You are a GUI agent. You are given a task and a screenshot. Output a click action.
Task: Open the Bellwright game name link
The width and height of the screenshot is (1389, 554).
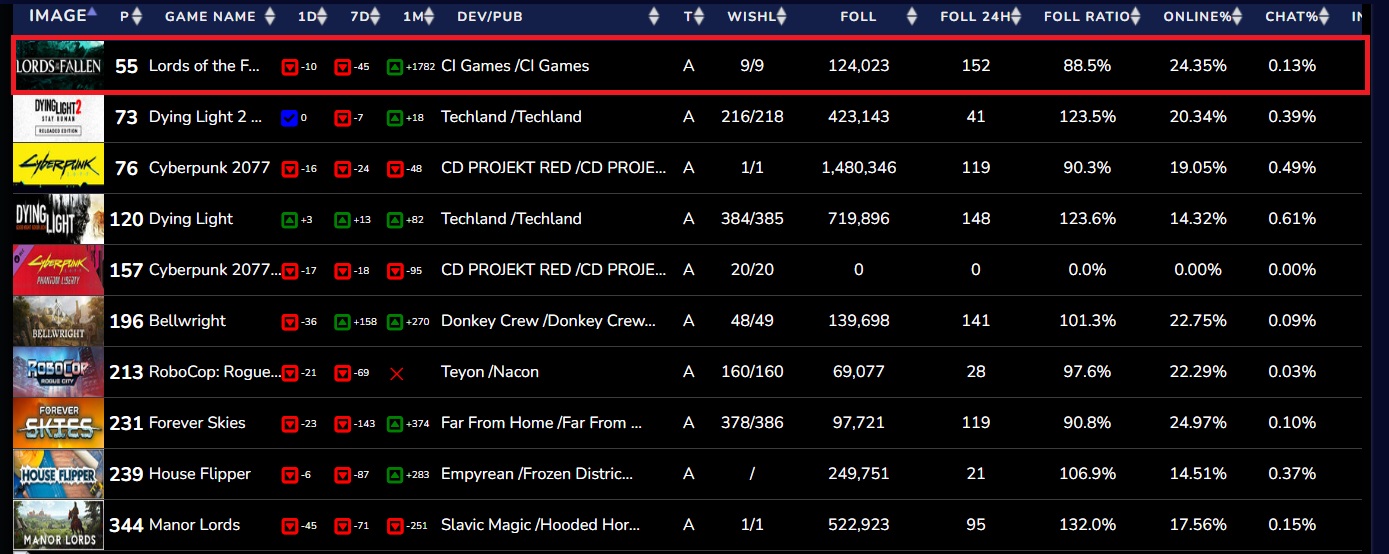coord(187,321)
